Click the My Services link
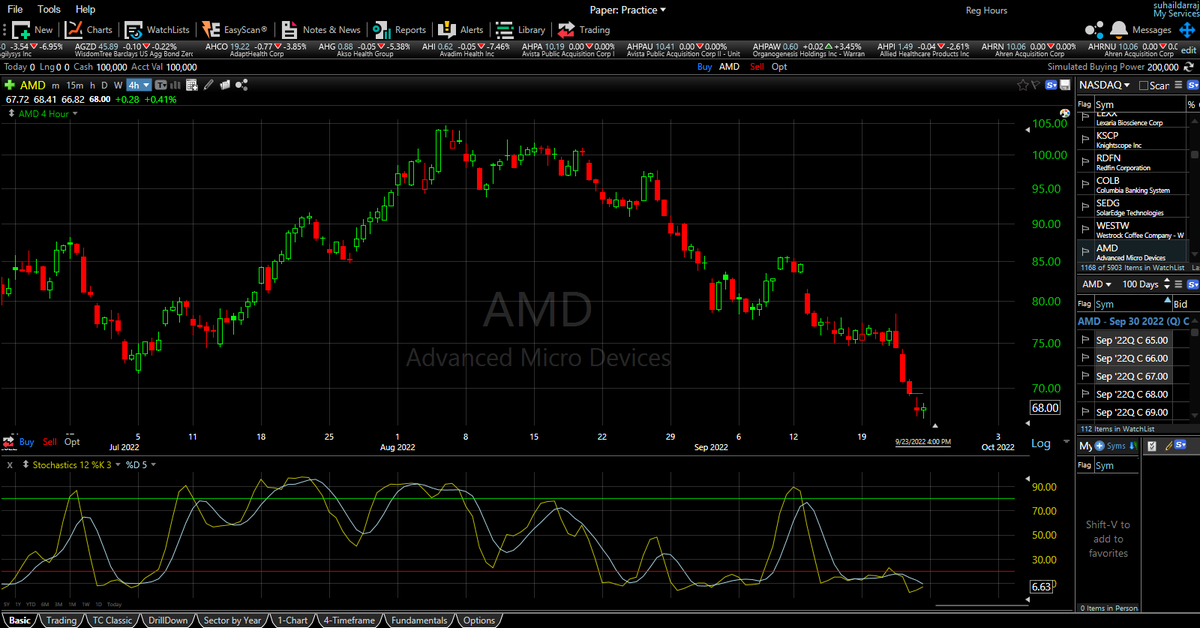1200x628 pixels. (x=1175, y=14)
